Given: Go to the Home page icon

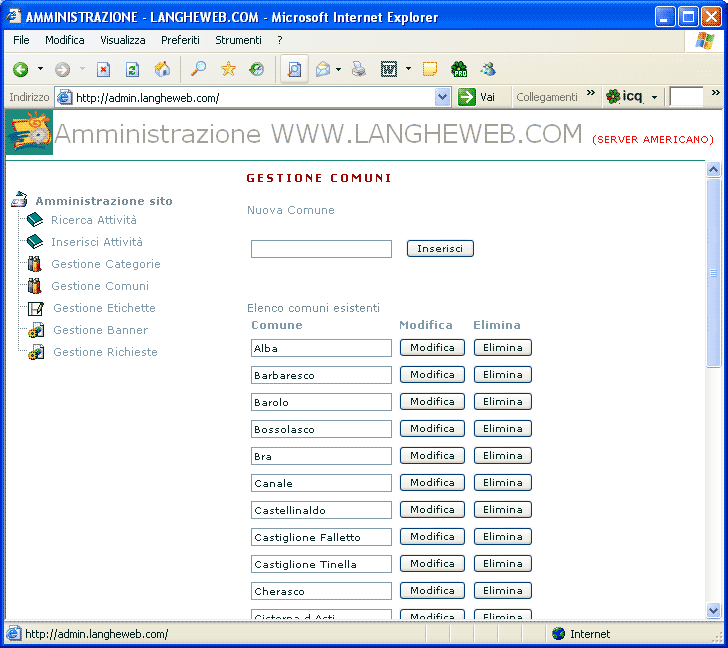Looking at the screenshot, I should 162,69.
